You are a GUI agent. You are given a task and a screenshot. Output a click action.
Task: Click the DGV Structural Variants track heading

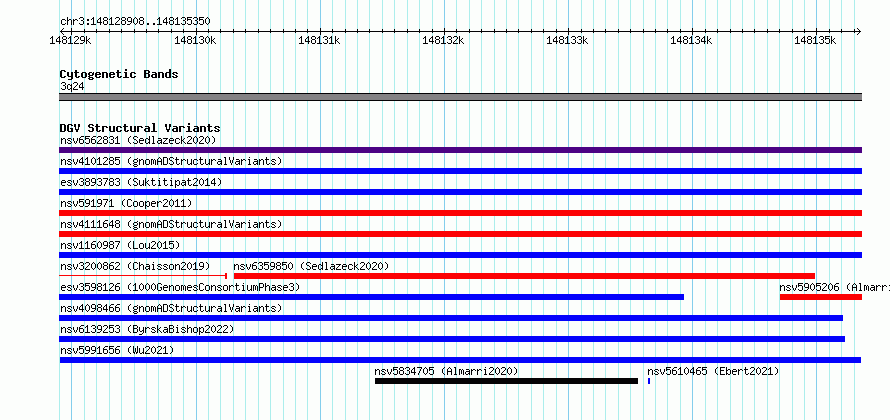pyautogui.click(x=140, y=128)
